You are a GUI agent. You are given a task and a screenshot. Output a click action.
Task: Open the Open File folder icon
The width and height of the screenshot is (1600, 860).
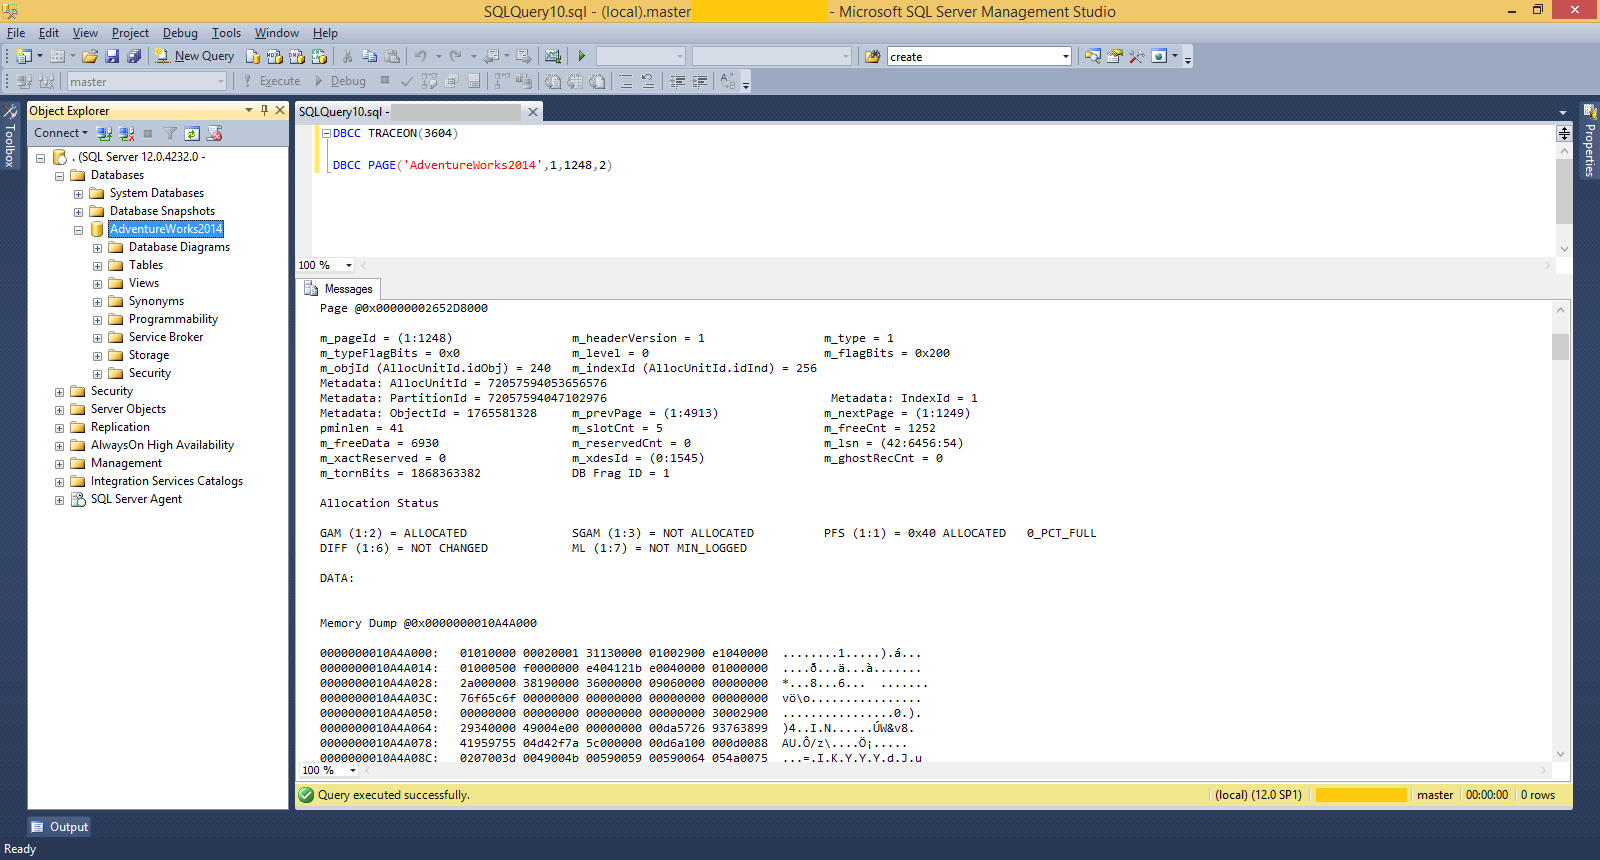(90, 56)
